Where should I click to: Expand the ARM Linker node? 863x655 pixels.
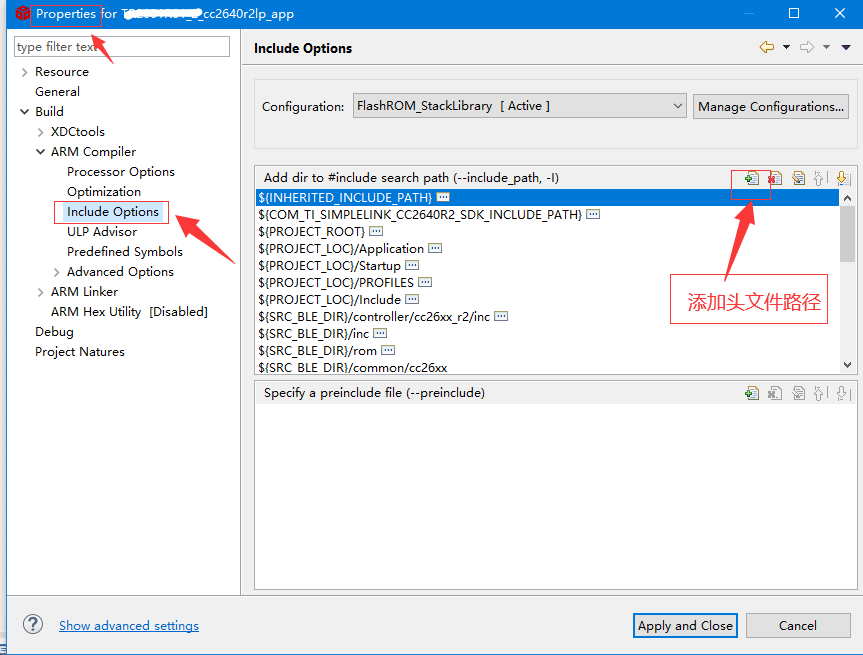point(40,292)
